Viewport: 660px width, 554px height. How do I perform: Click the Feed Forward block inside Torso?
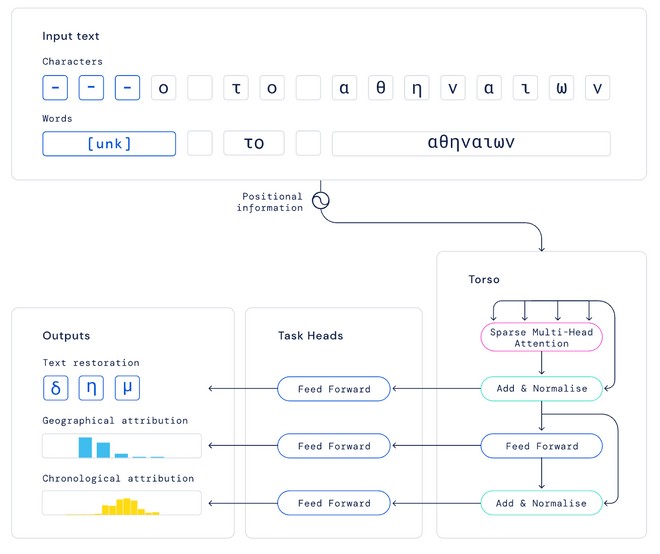[541, 446]
